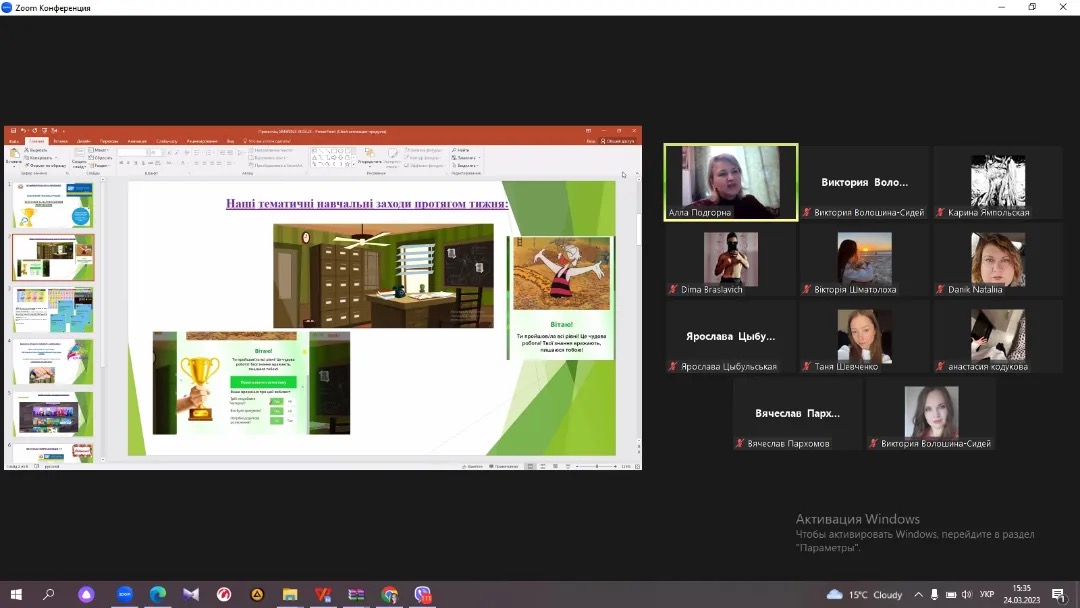This screenshot has height=608, width=1080.
Task: Switch to Google Chrome in the taskbar
Action: click(x=389, y=594)
